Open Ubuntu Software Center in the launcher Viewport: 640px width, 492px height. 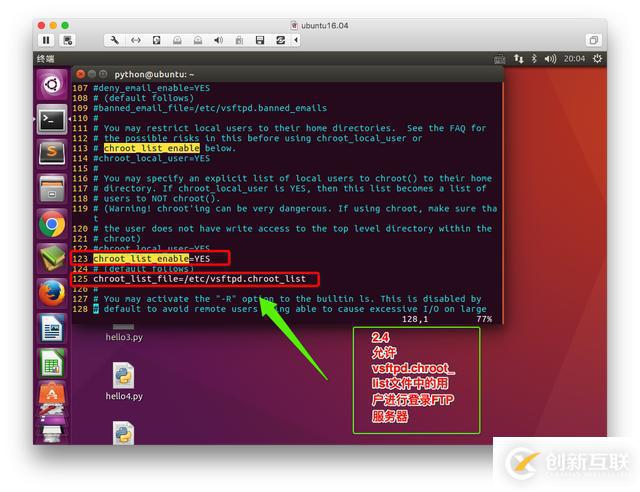coord(52,394)
